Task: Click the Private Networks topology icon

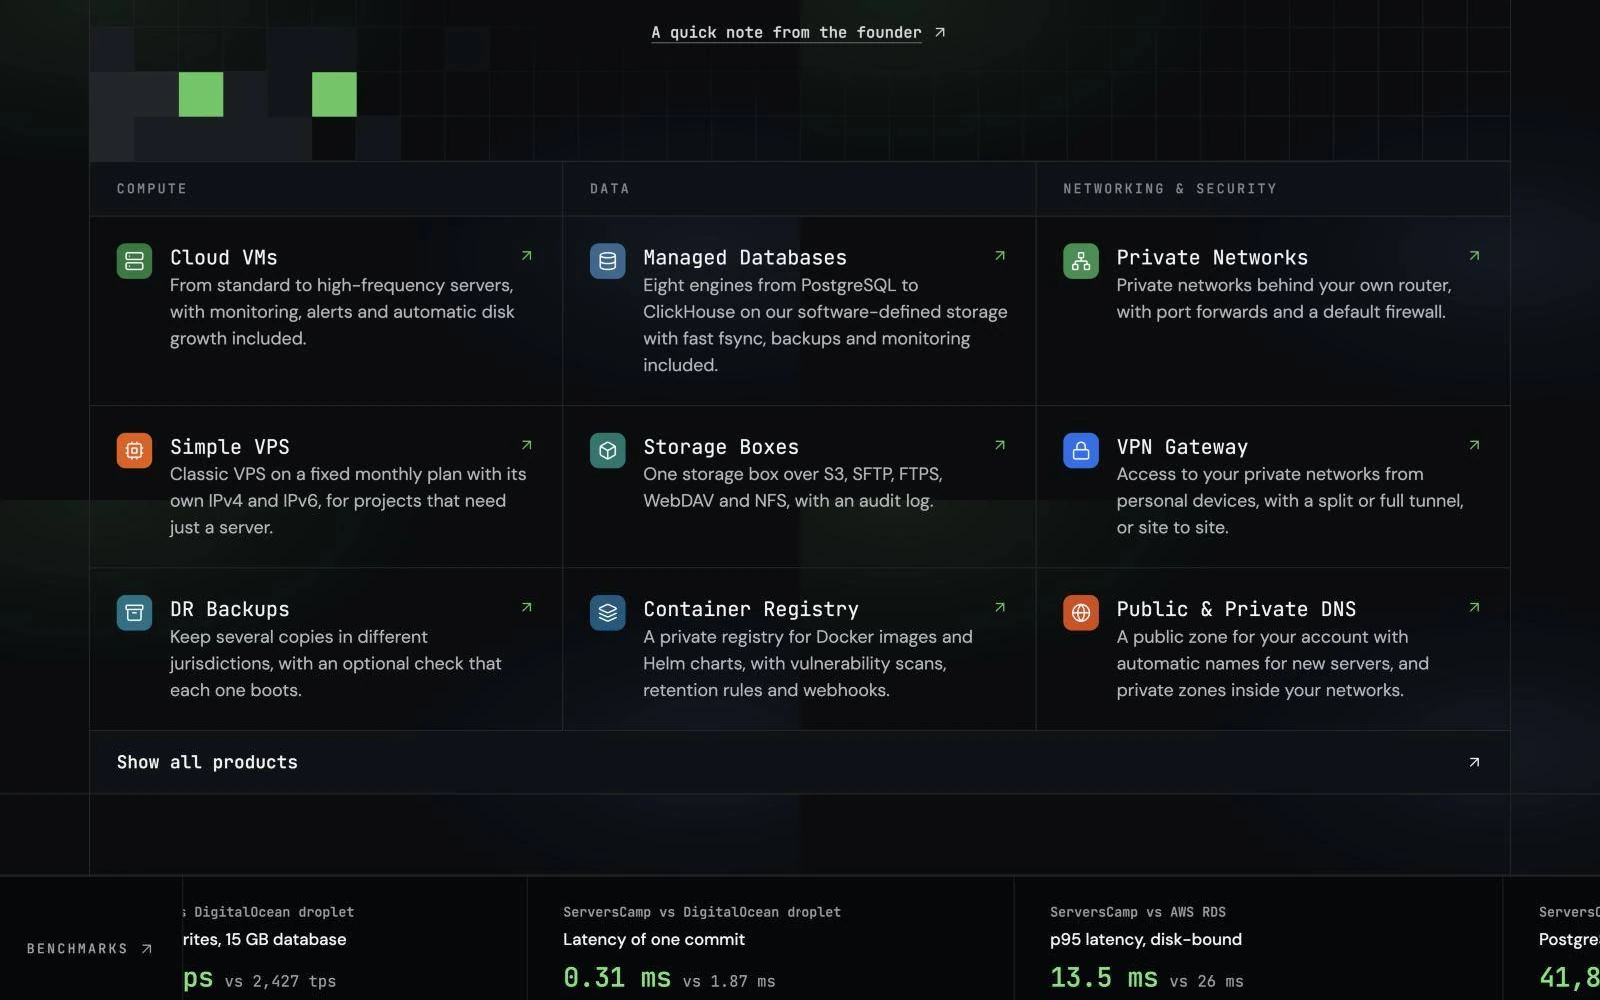Action: click(1081, 261)
